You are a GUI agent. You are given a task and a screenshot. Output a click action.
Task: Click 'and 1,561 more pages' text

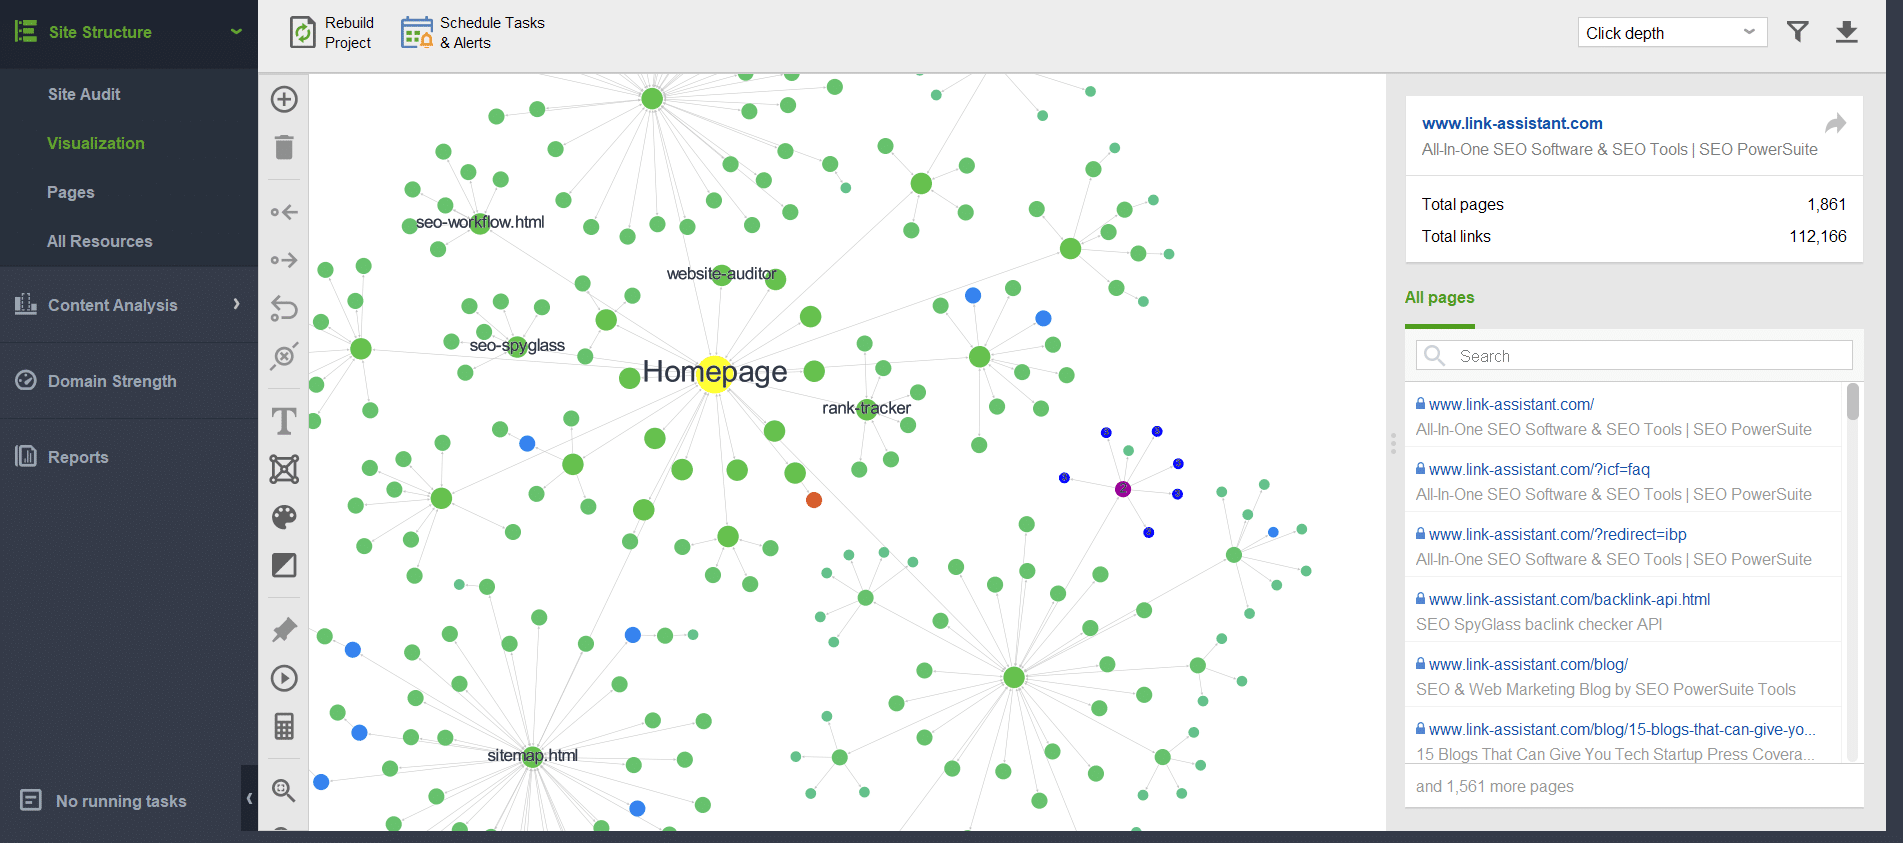1494,787
